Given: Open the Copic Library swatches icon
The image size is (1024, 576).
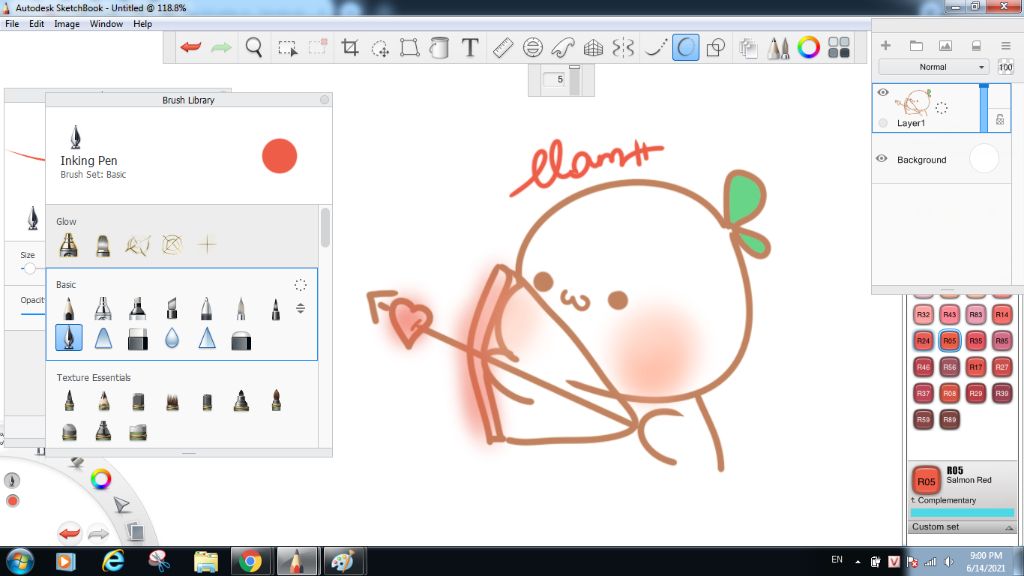Looking at the screenshot, I should pyautogui.click(x=839, y=48).
